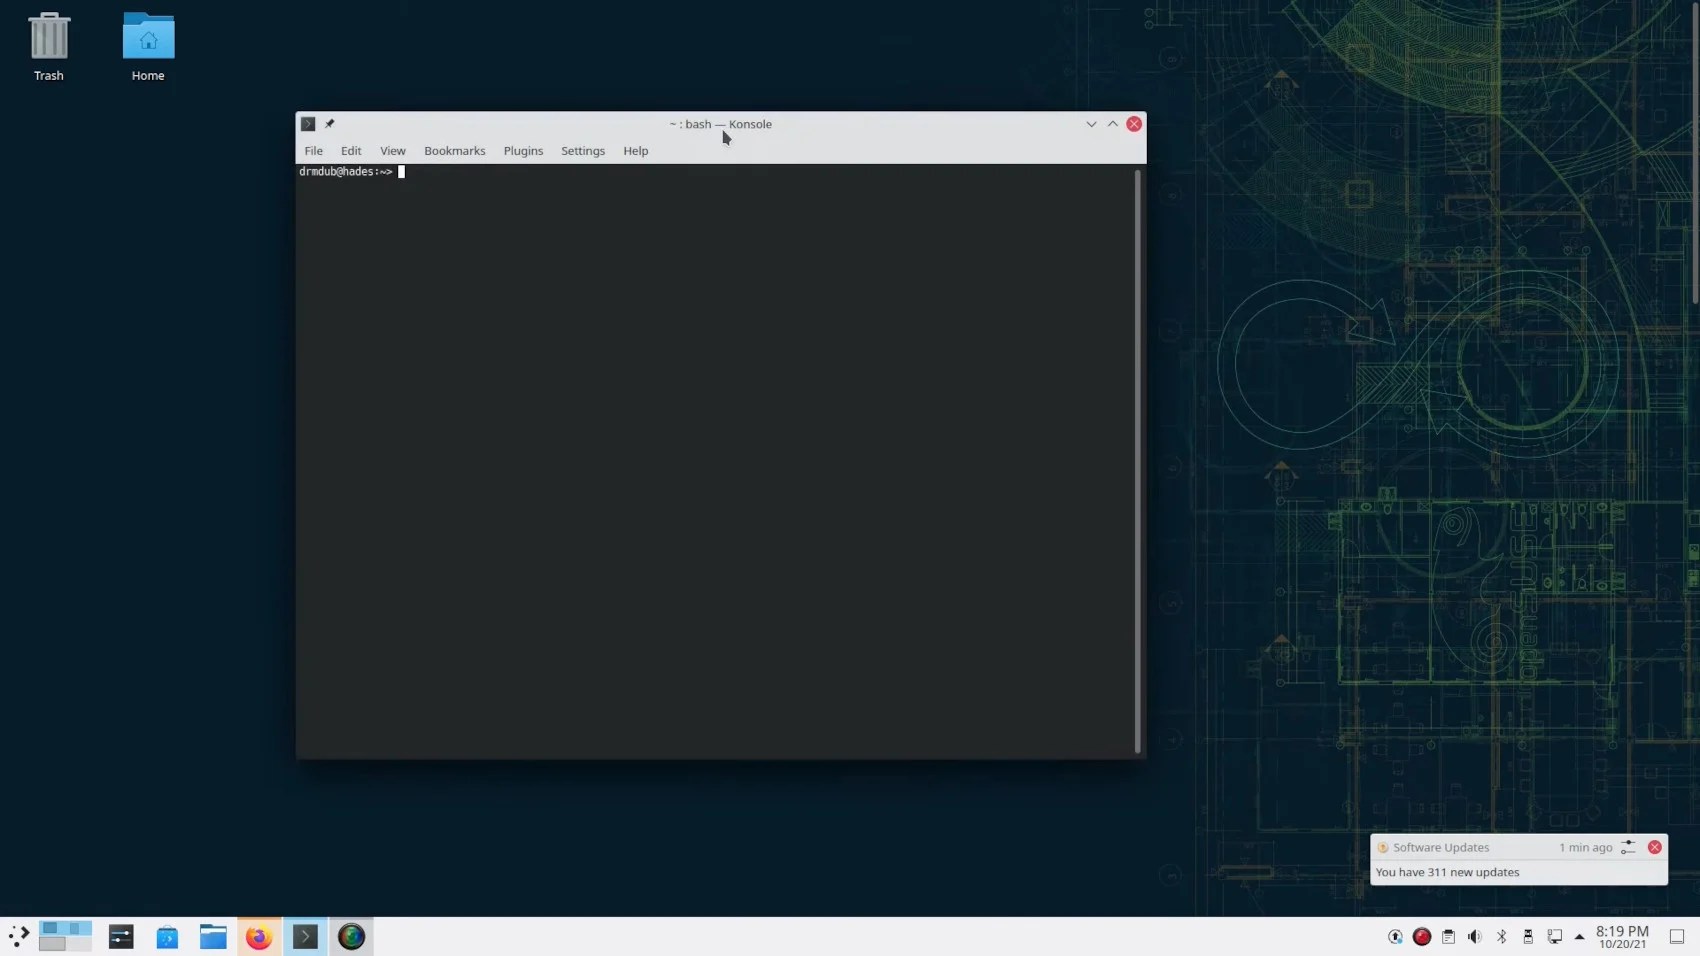Switch desktops via the pager widget
Image resolution: width=1700 pixels, height=956 pixels.
[65, 937]
